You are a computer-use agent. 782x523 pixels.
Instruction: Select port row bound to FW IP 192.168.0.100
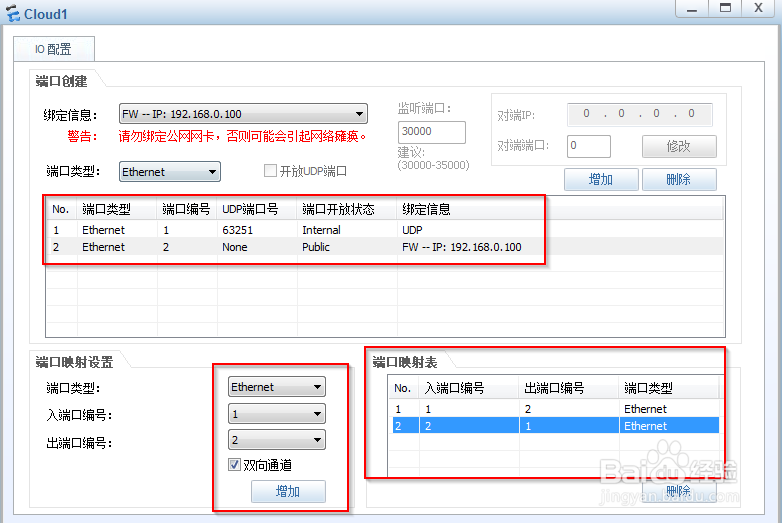coord(384,247)
